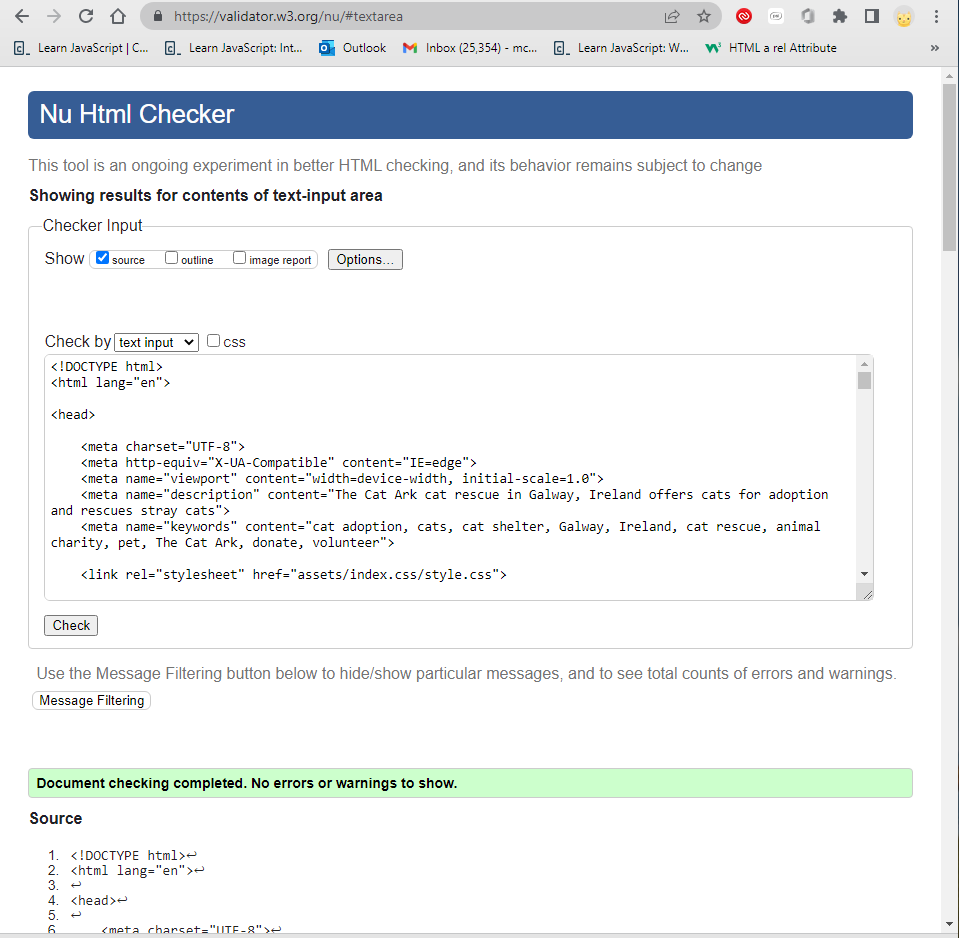Click the page vertical scrollbar thumb
This screenshot has height=938, width=959.
(x=949, y=168)
